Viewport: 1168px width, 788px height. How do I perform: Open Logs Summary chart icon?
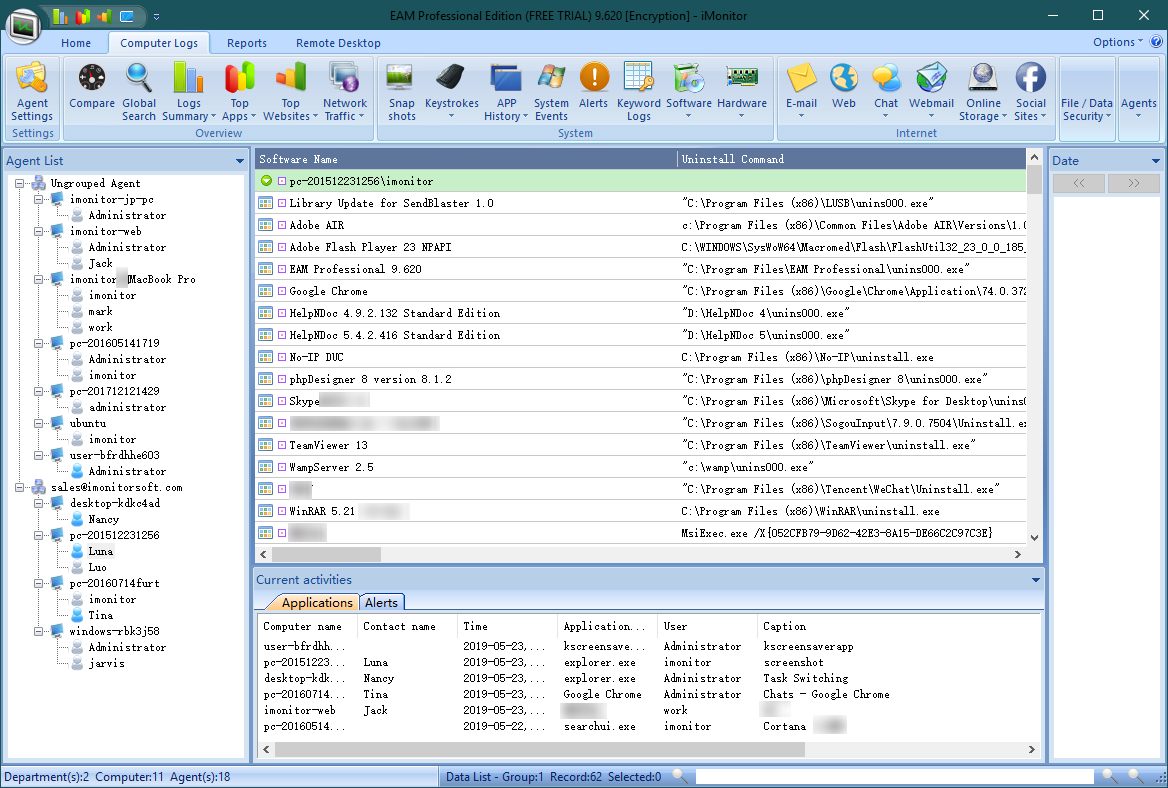188,77
